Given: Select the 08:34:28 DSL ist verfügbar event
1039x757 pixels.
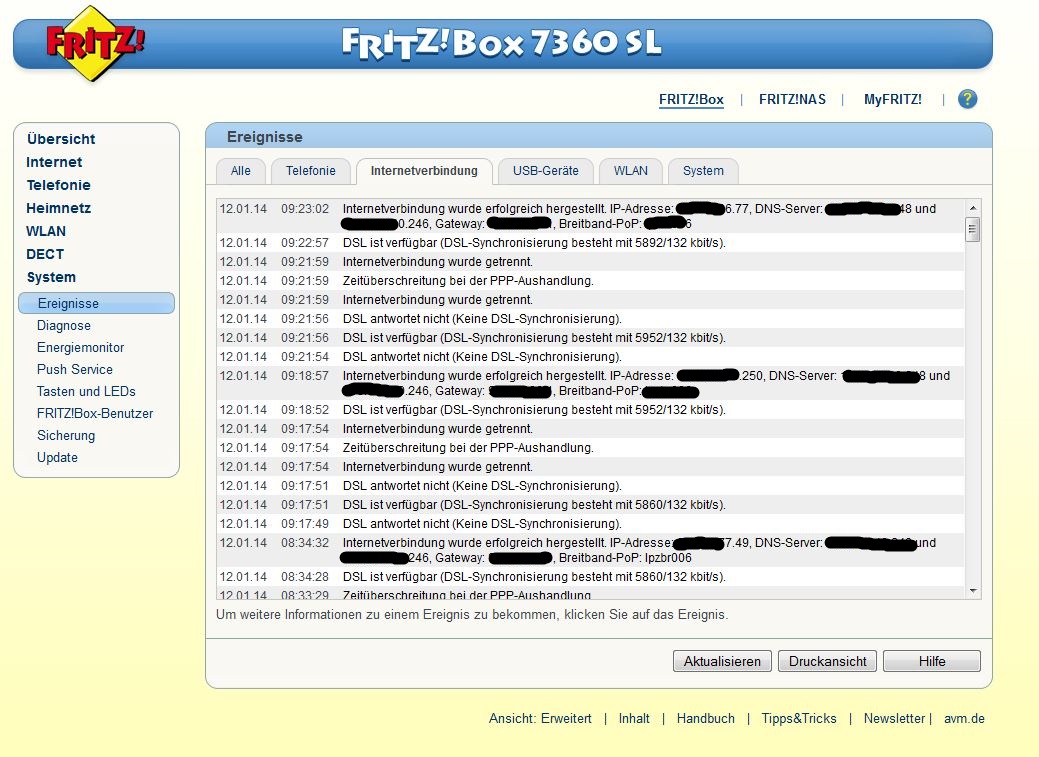Looking at the screenshot, I should (x=591, y=577).
